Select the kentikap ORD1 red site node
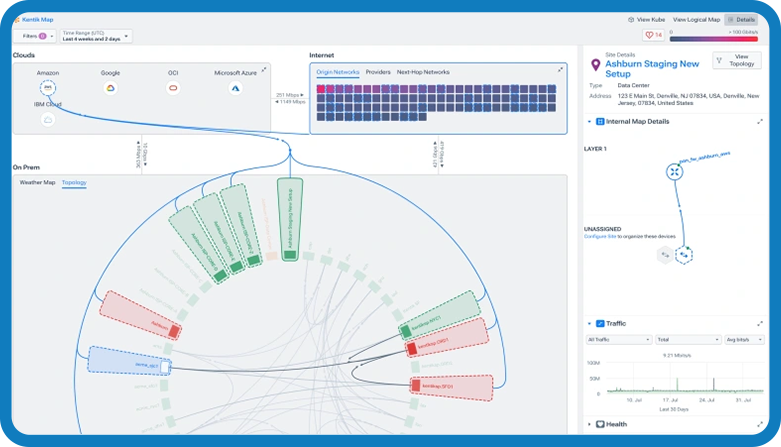781x447 pixels. pos(447,337)
